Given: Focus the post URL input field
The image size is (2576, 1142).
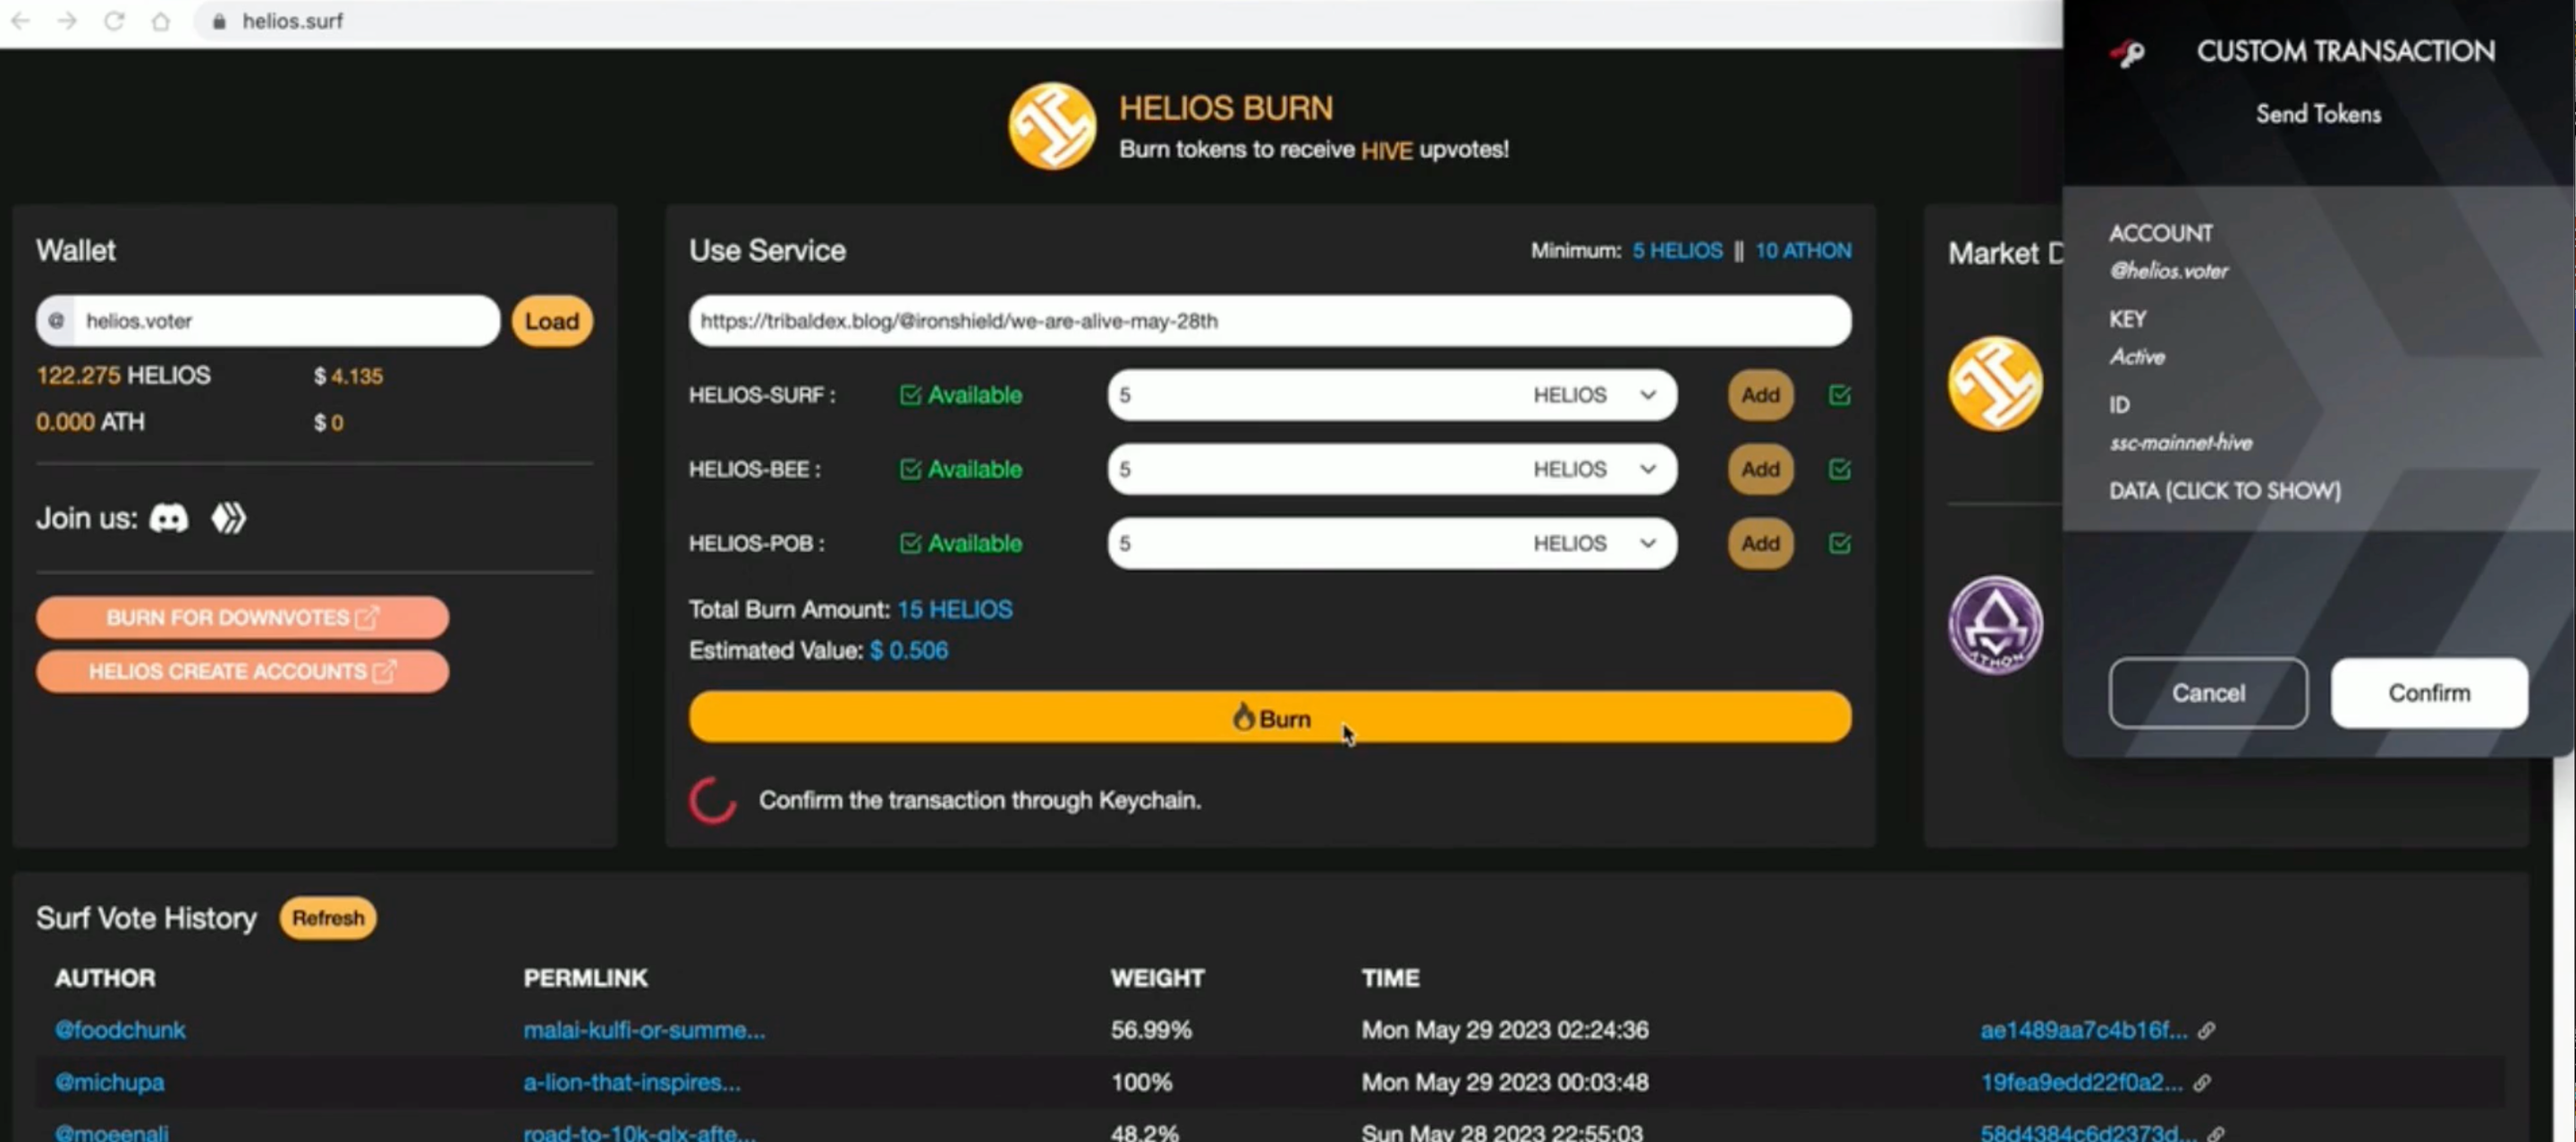Looking at the screenshot, I should pyautogui.click(x=1270, y=321).
